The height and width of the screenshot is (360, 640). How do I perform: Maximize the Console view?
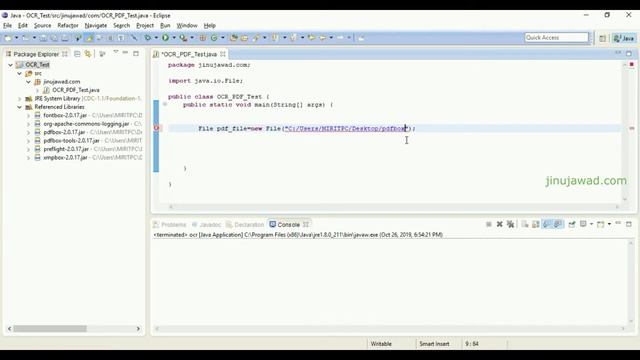point(629,224)
